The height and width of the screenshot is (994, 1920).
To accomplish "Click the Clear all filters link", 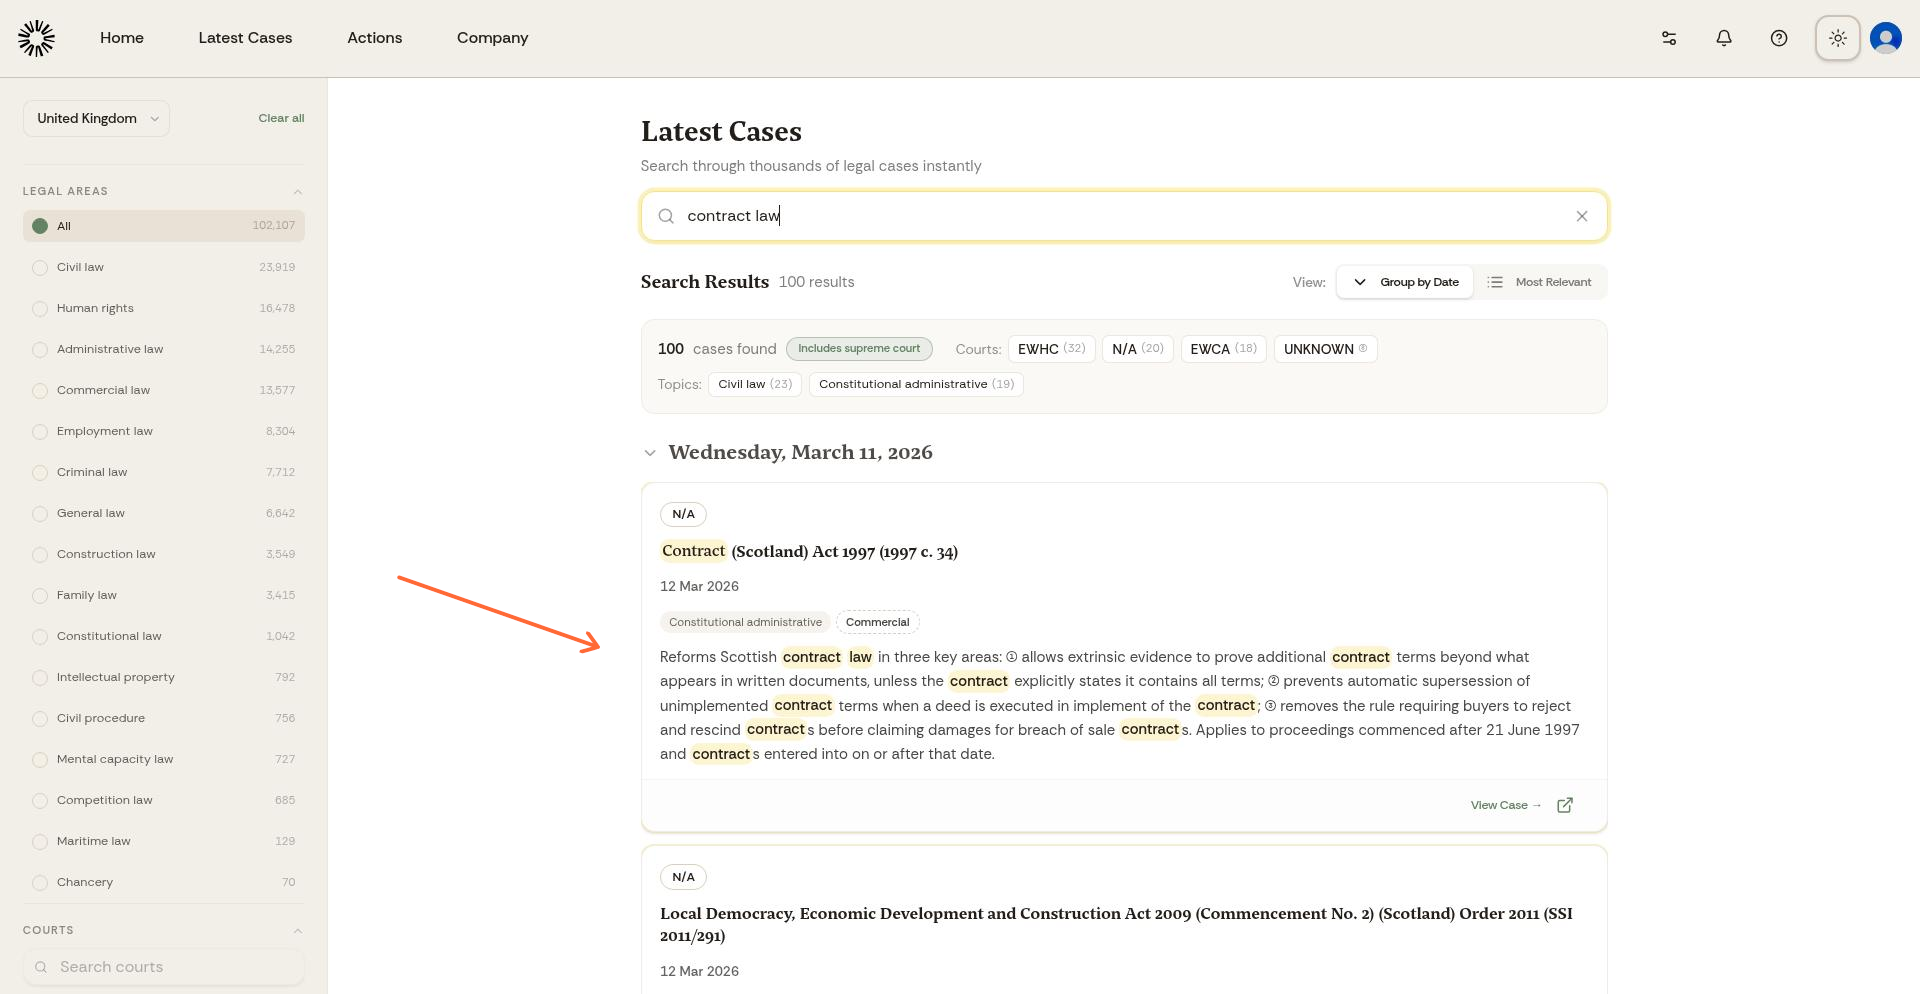I will (x=280, y=118).
